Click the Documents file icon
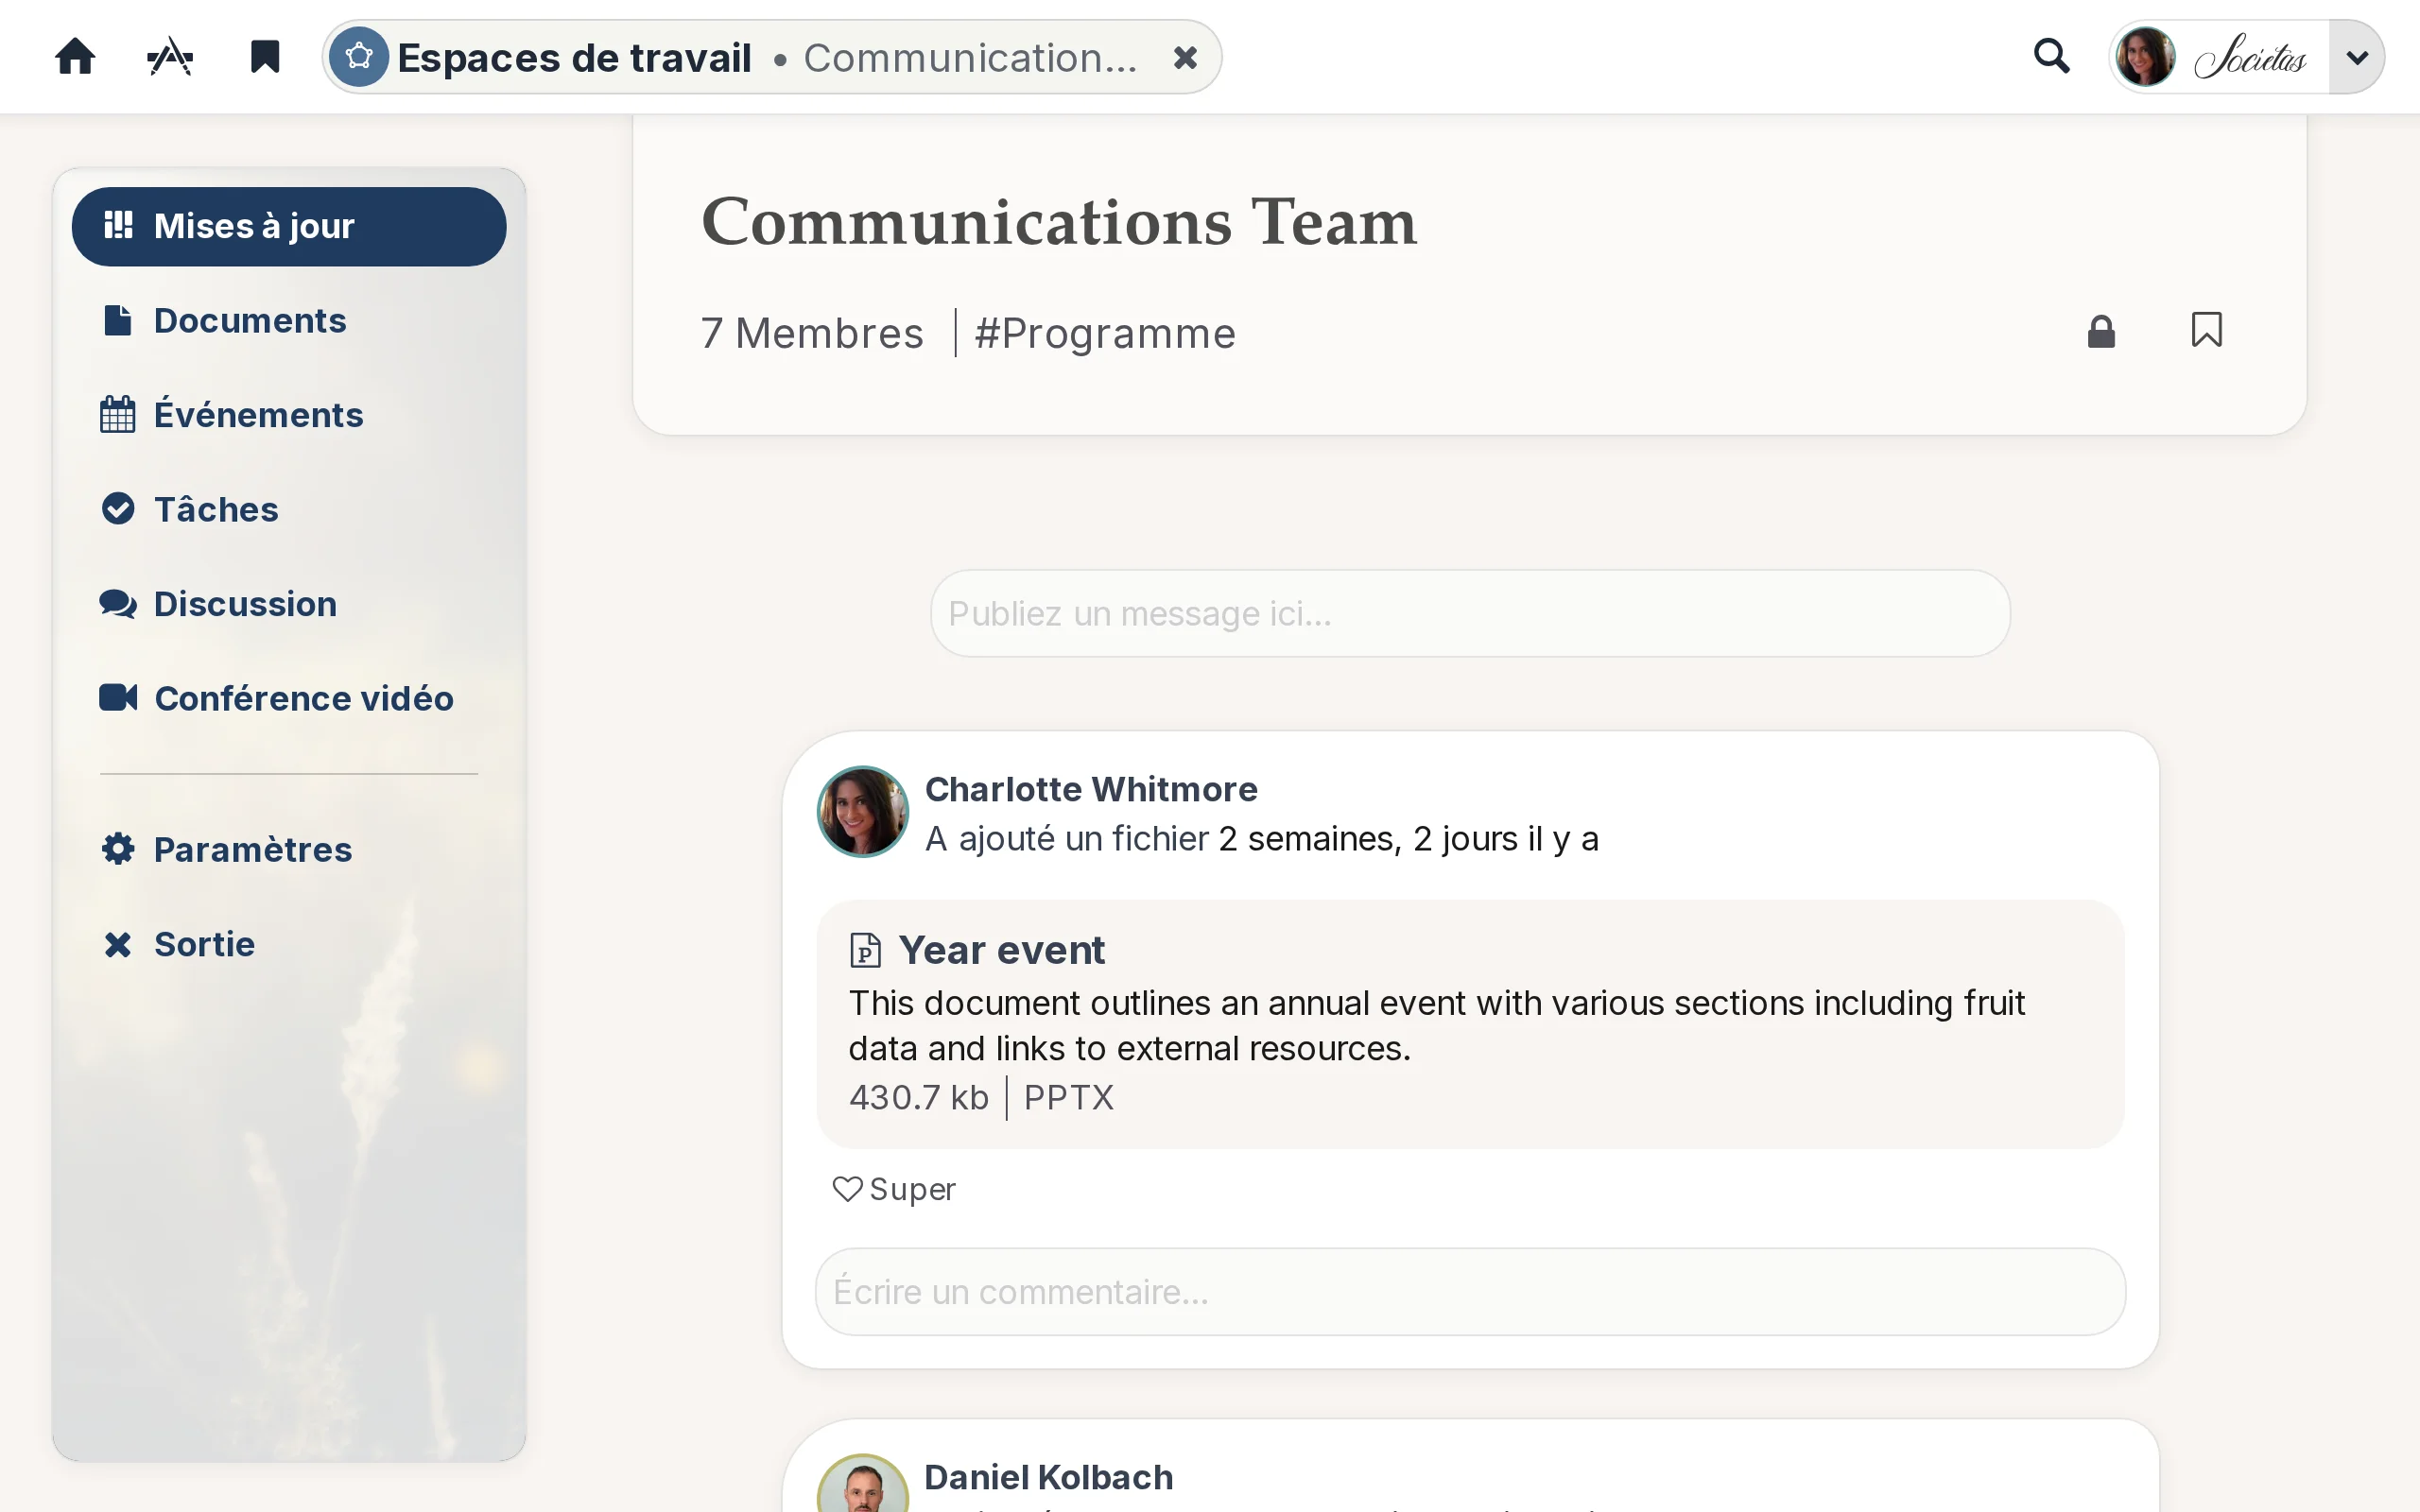Screen dimensions: 2420x1512 click(118, 321)
